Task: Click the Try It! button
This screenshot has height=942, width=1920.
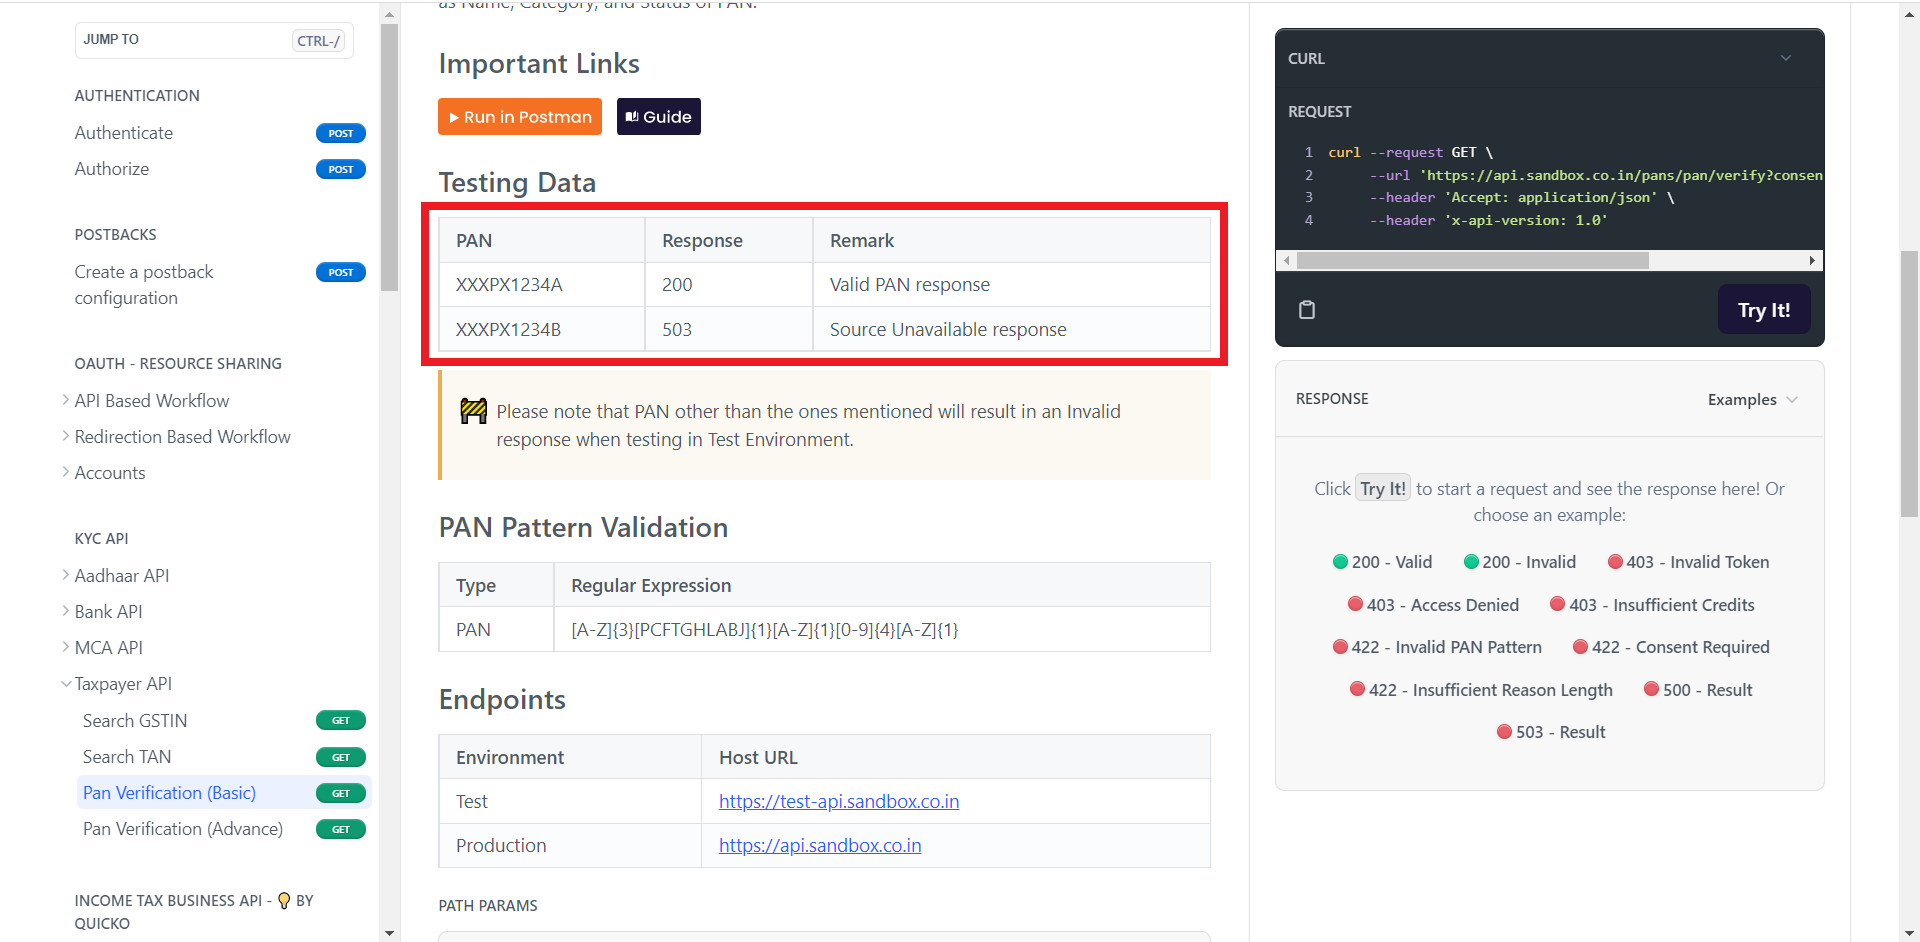Action: click(x=1764, y=310)
